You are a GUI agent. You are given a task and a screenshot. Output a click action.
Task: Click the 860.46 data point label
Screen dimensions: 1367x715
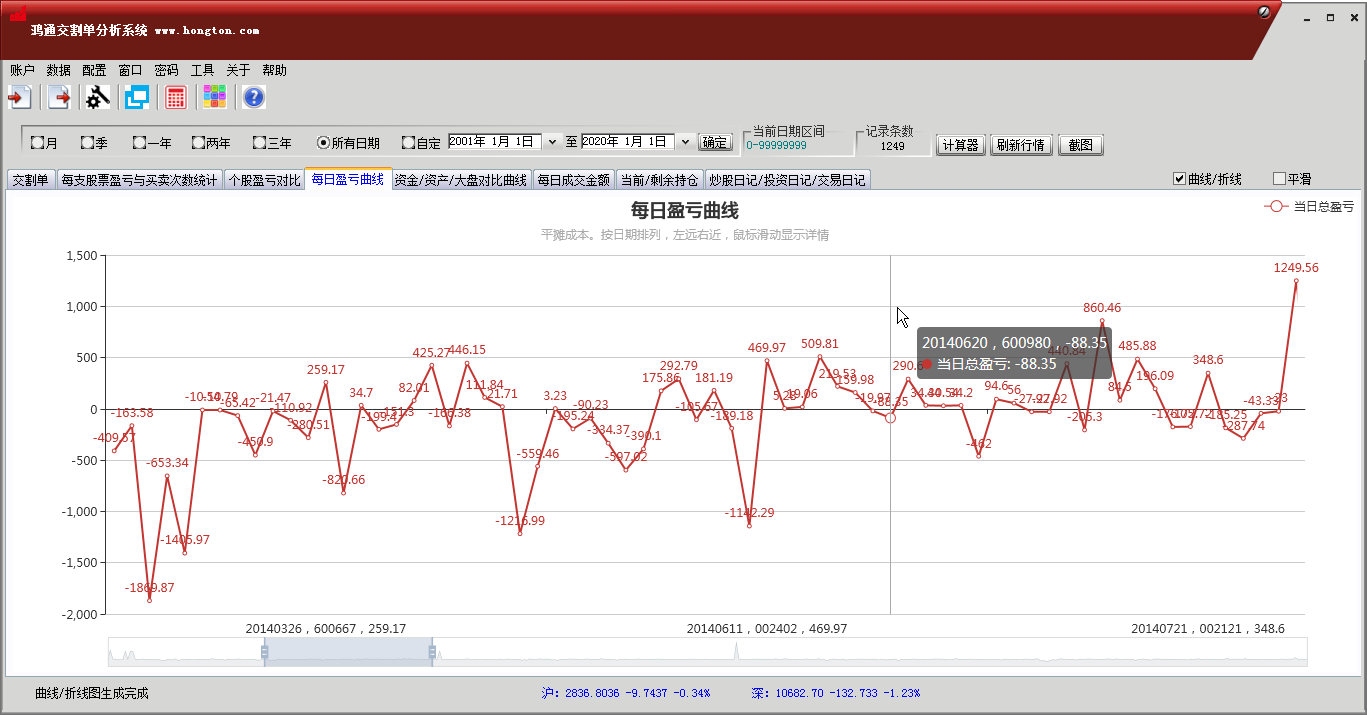coord(1102,308)
